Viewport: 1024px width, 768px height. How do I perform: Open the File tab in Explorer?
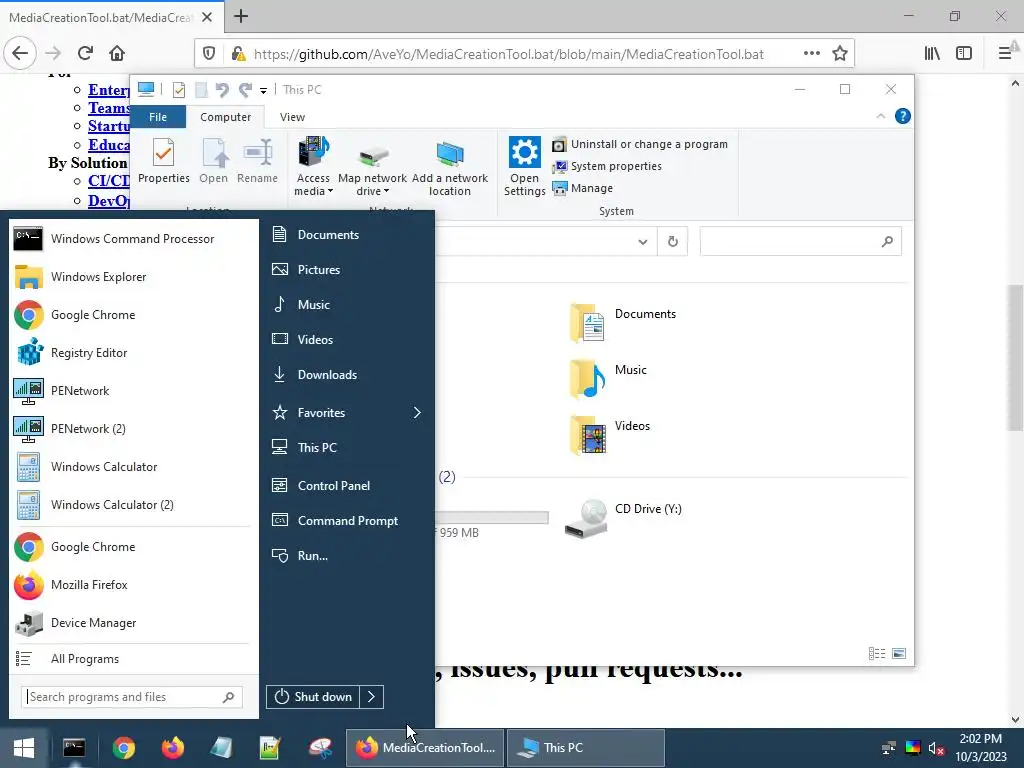[x=158, y=117]
